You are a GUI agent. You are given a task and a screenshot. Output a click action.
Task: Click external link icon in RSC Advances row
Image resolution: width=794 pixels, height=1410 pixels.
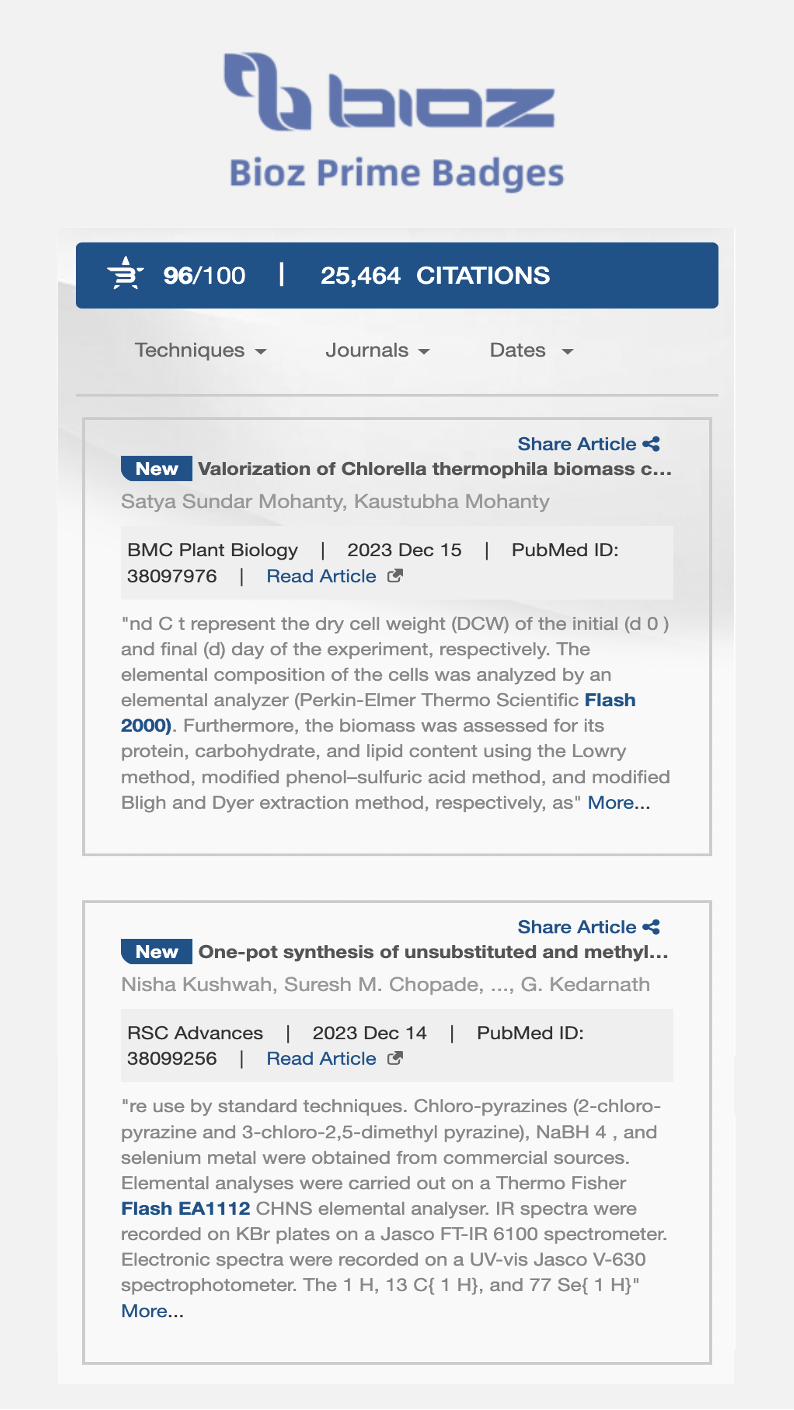395,1059
